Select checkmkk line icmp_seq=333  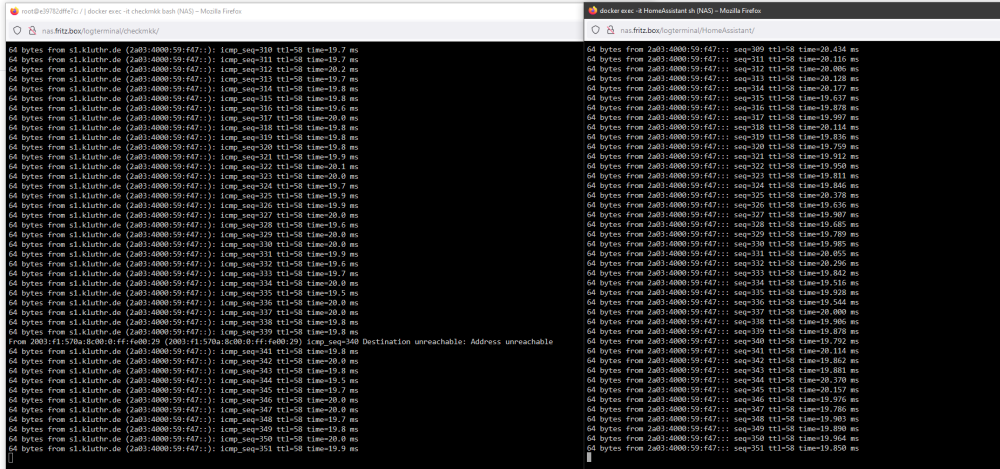point(183,273)
